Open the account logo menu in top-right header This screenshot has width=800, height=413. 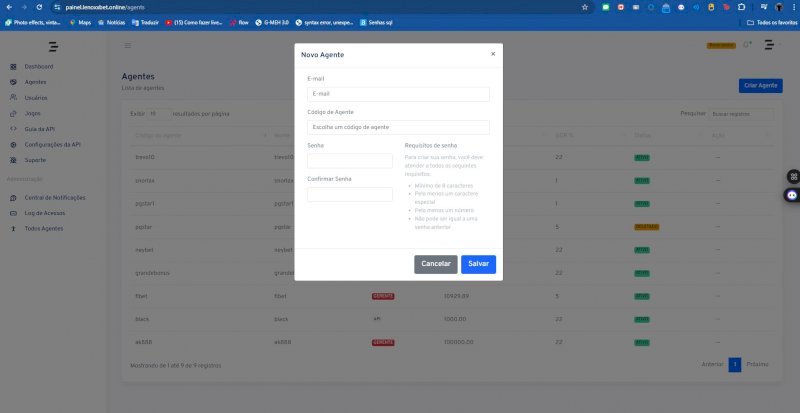pyautogui.click(x=769, y=45)
